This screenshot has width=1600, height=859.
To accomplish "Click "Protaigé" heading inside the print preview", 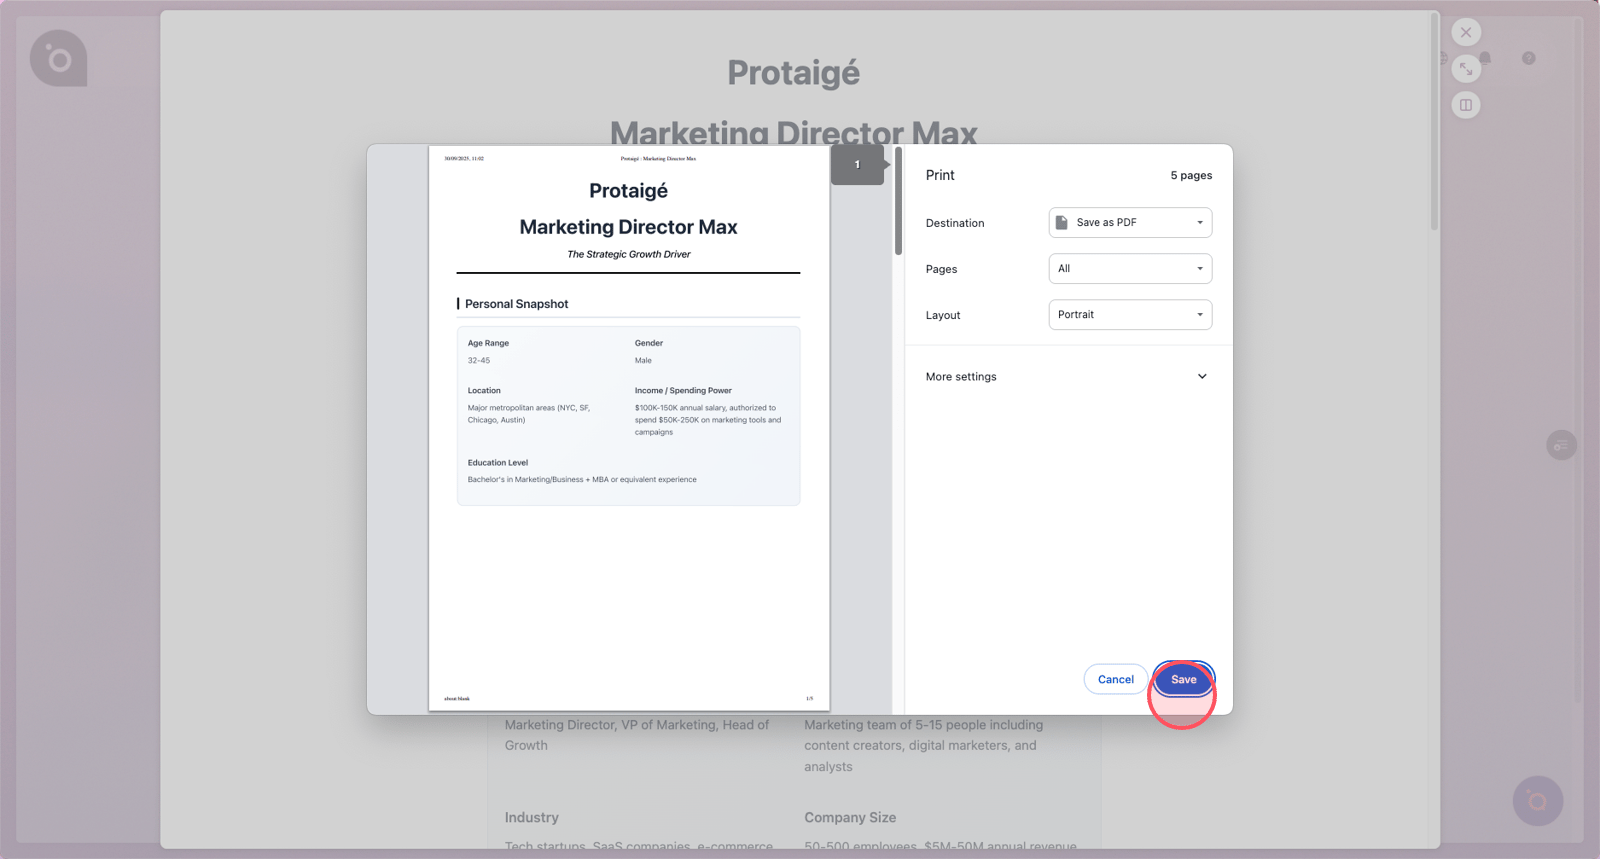I will pyautogui.click(x=628, y=191).
